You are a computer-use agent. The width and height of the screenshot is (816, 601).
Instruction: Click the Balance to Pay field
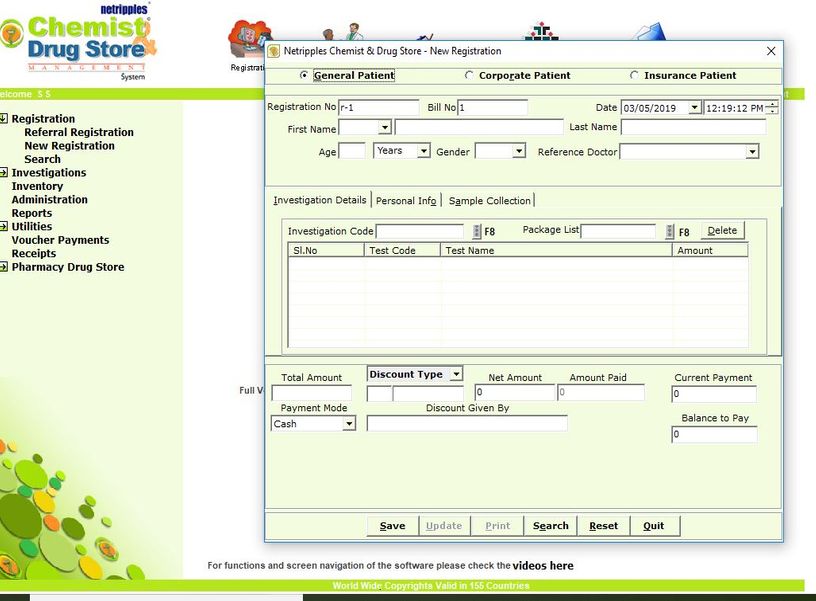(x=714, y=434)
